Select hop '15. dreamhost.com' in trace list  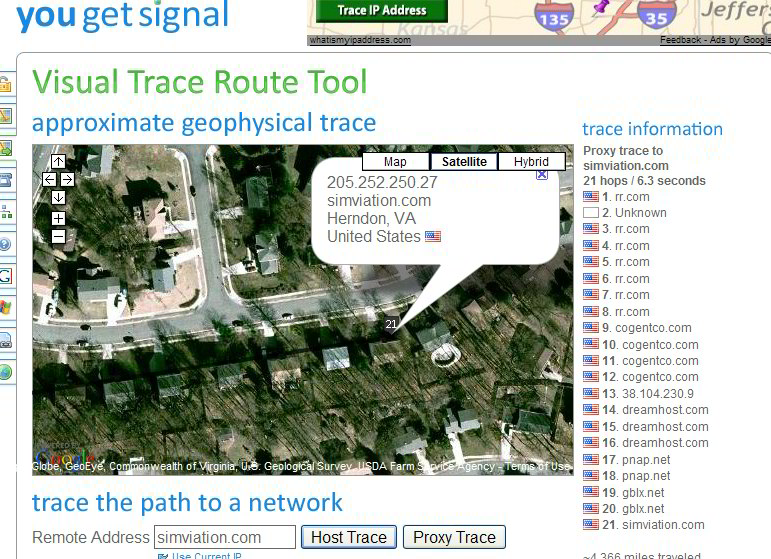pos(655,426)
